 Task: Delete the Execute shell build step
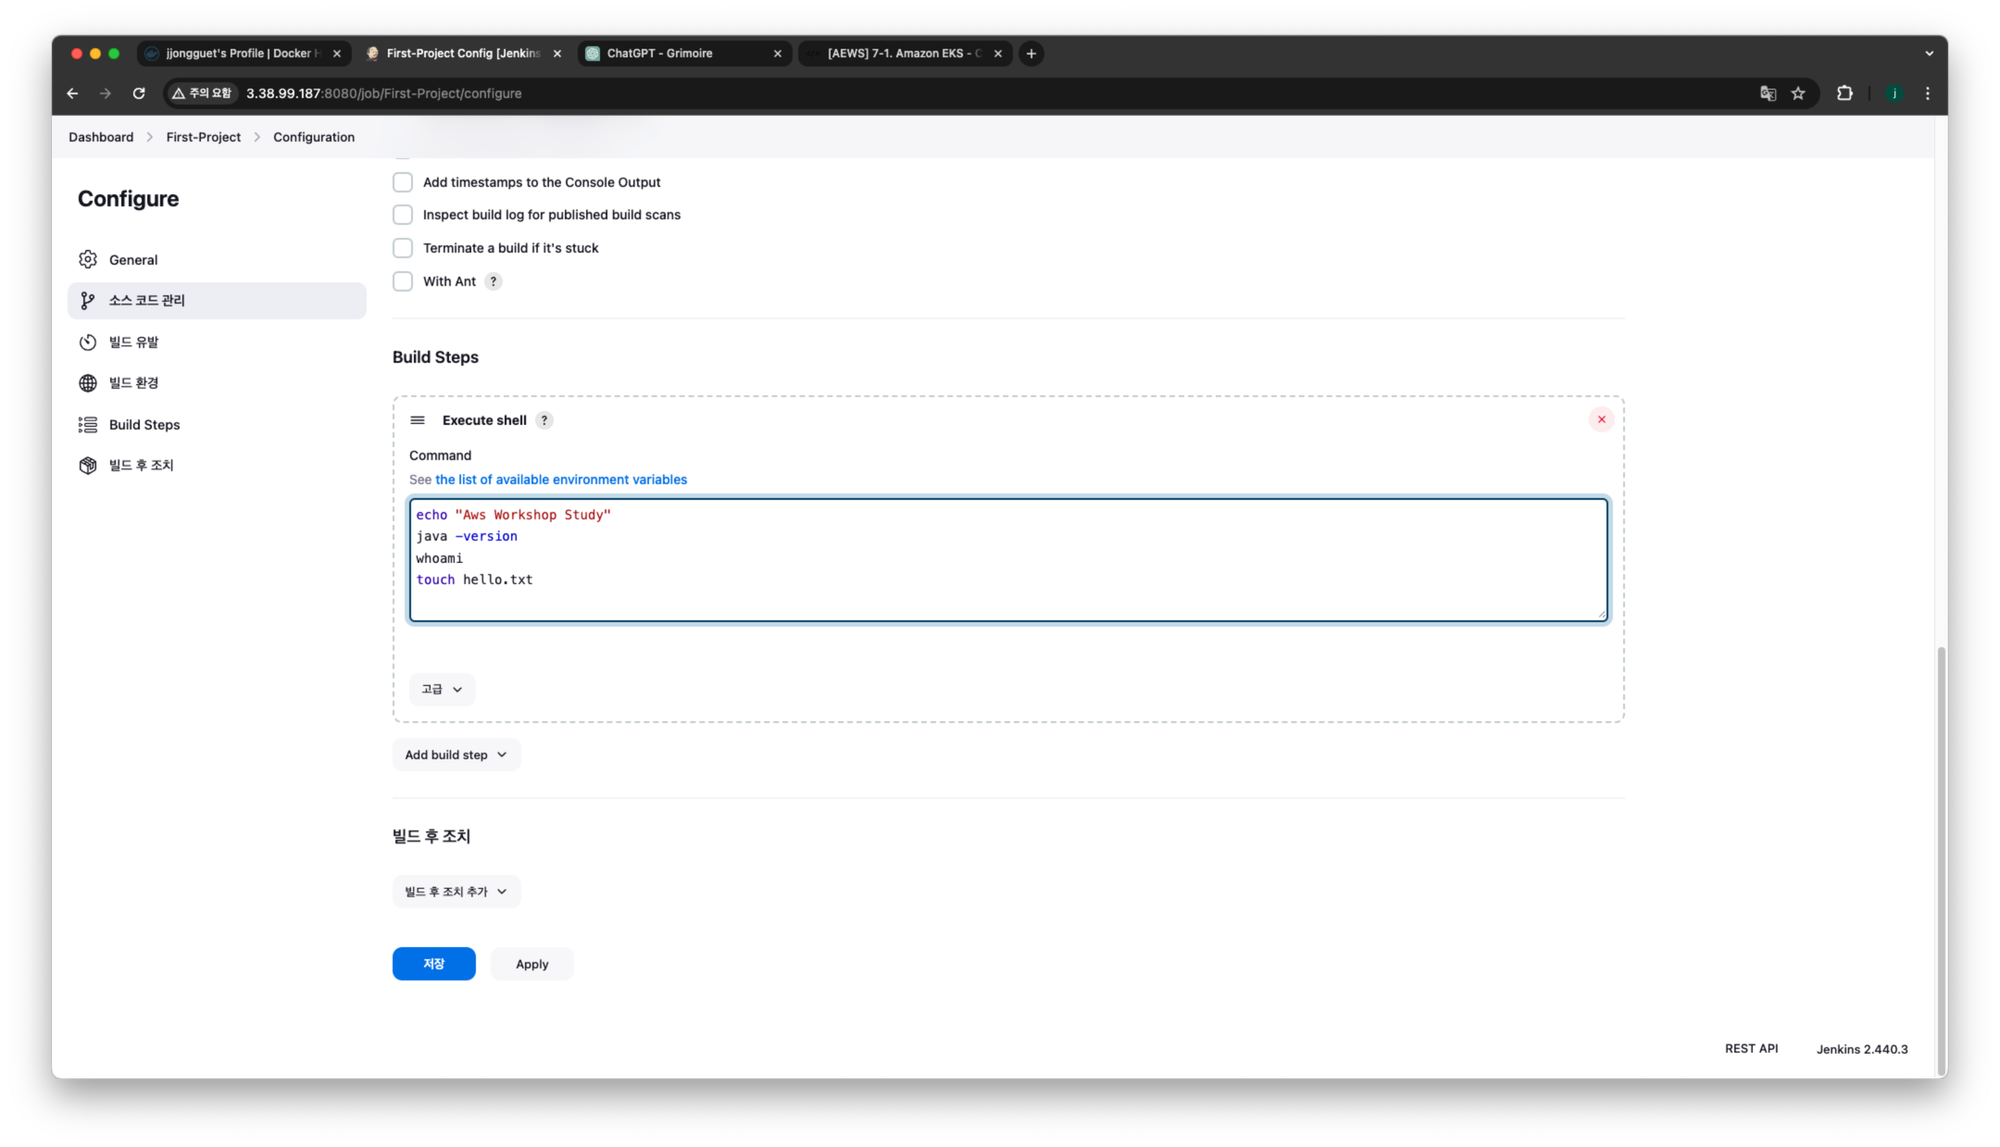tap(1601, 420)
